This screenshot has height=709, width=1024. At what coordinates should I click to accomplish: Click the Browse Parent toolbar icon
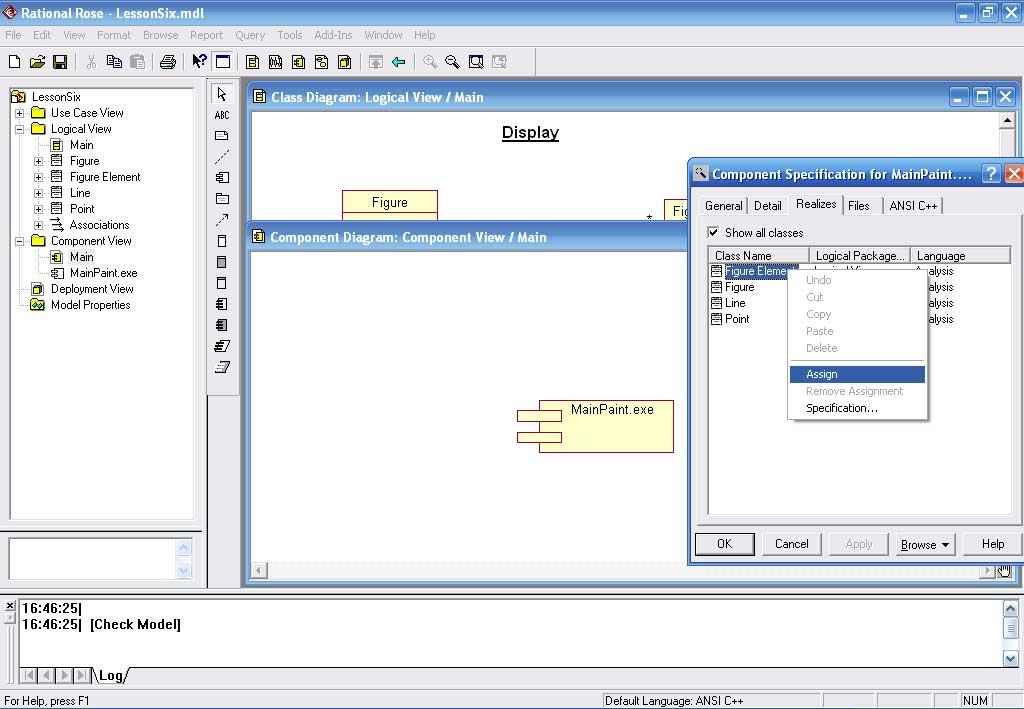pyautogui.click(x=376, y=62)
